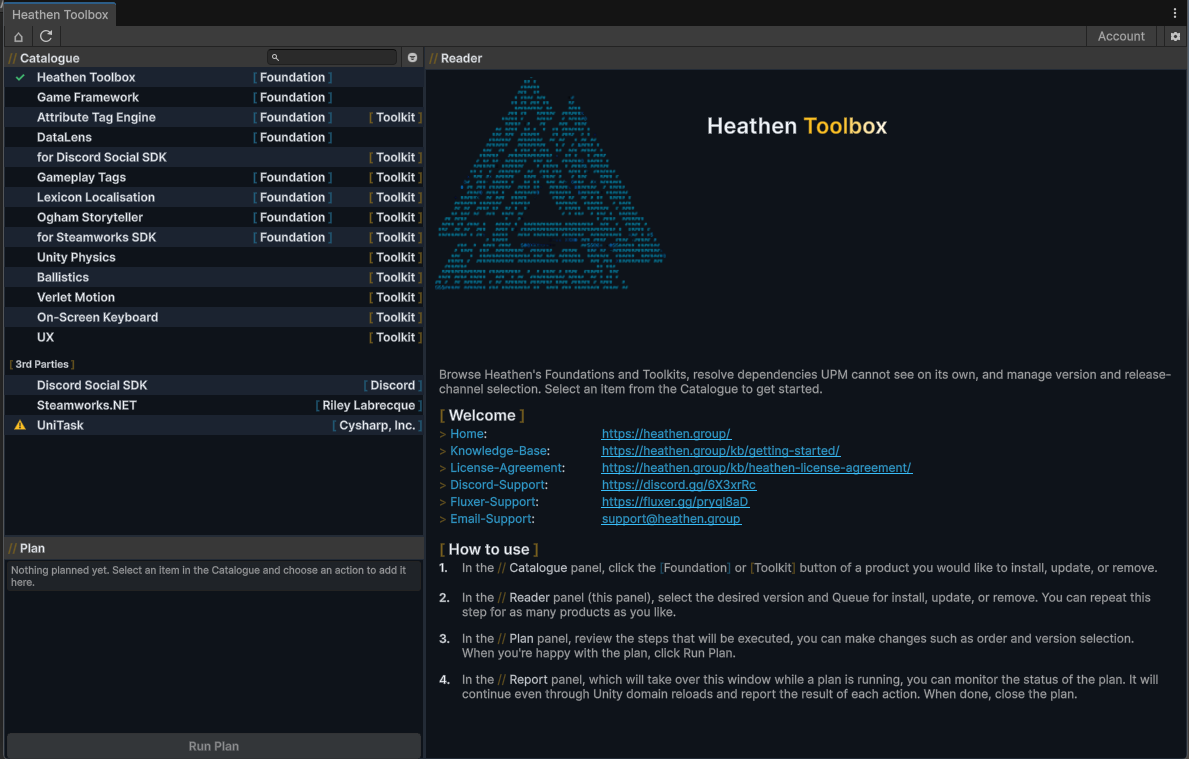Select the Steamworks.NET catalogue row
The height and width of the screenshot is (759, 1189).
pyautogui.click(x=214, y=406)
